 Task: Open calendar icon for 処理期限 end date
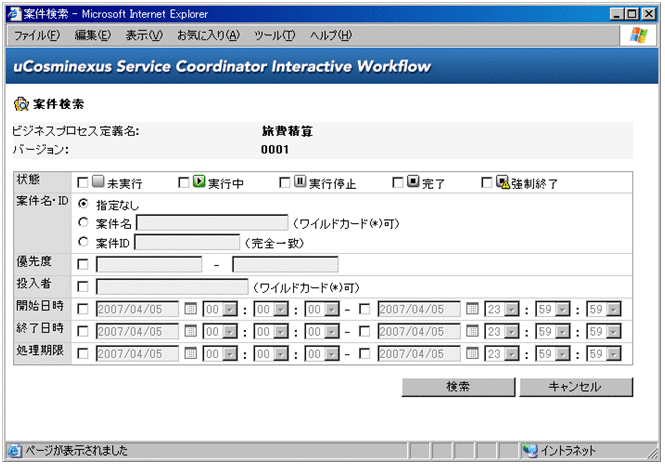click(472, 353)
